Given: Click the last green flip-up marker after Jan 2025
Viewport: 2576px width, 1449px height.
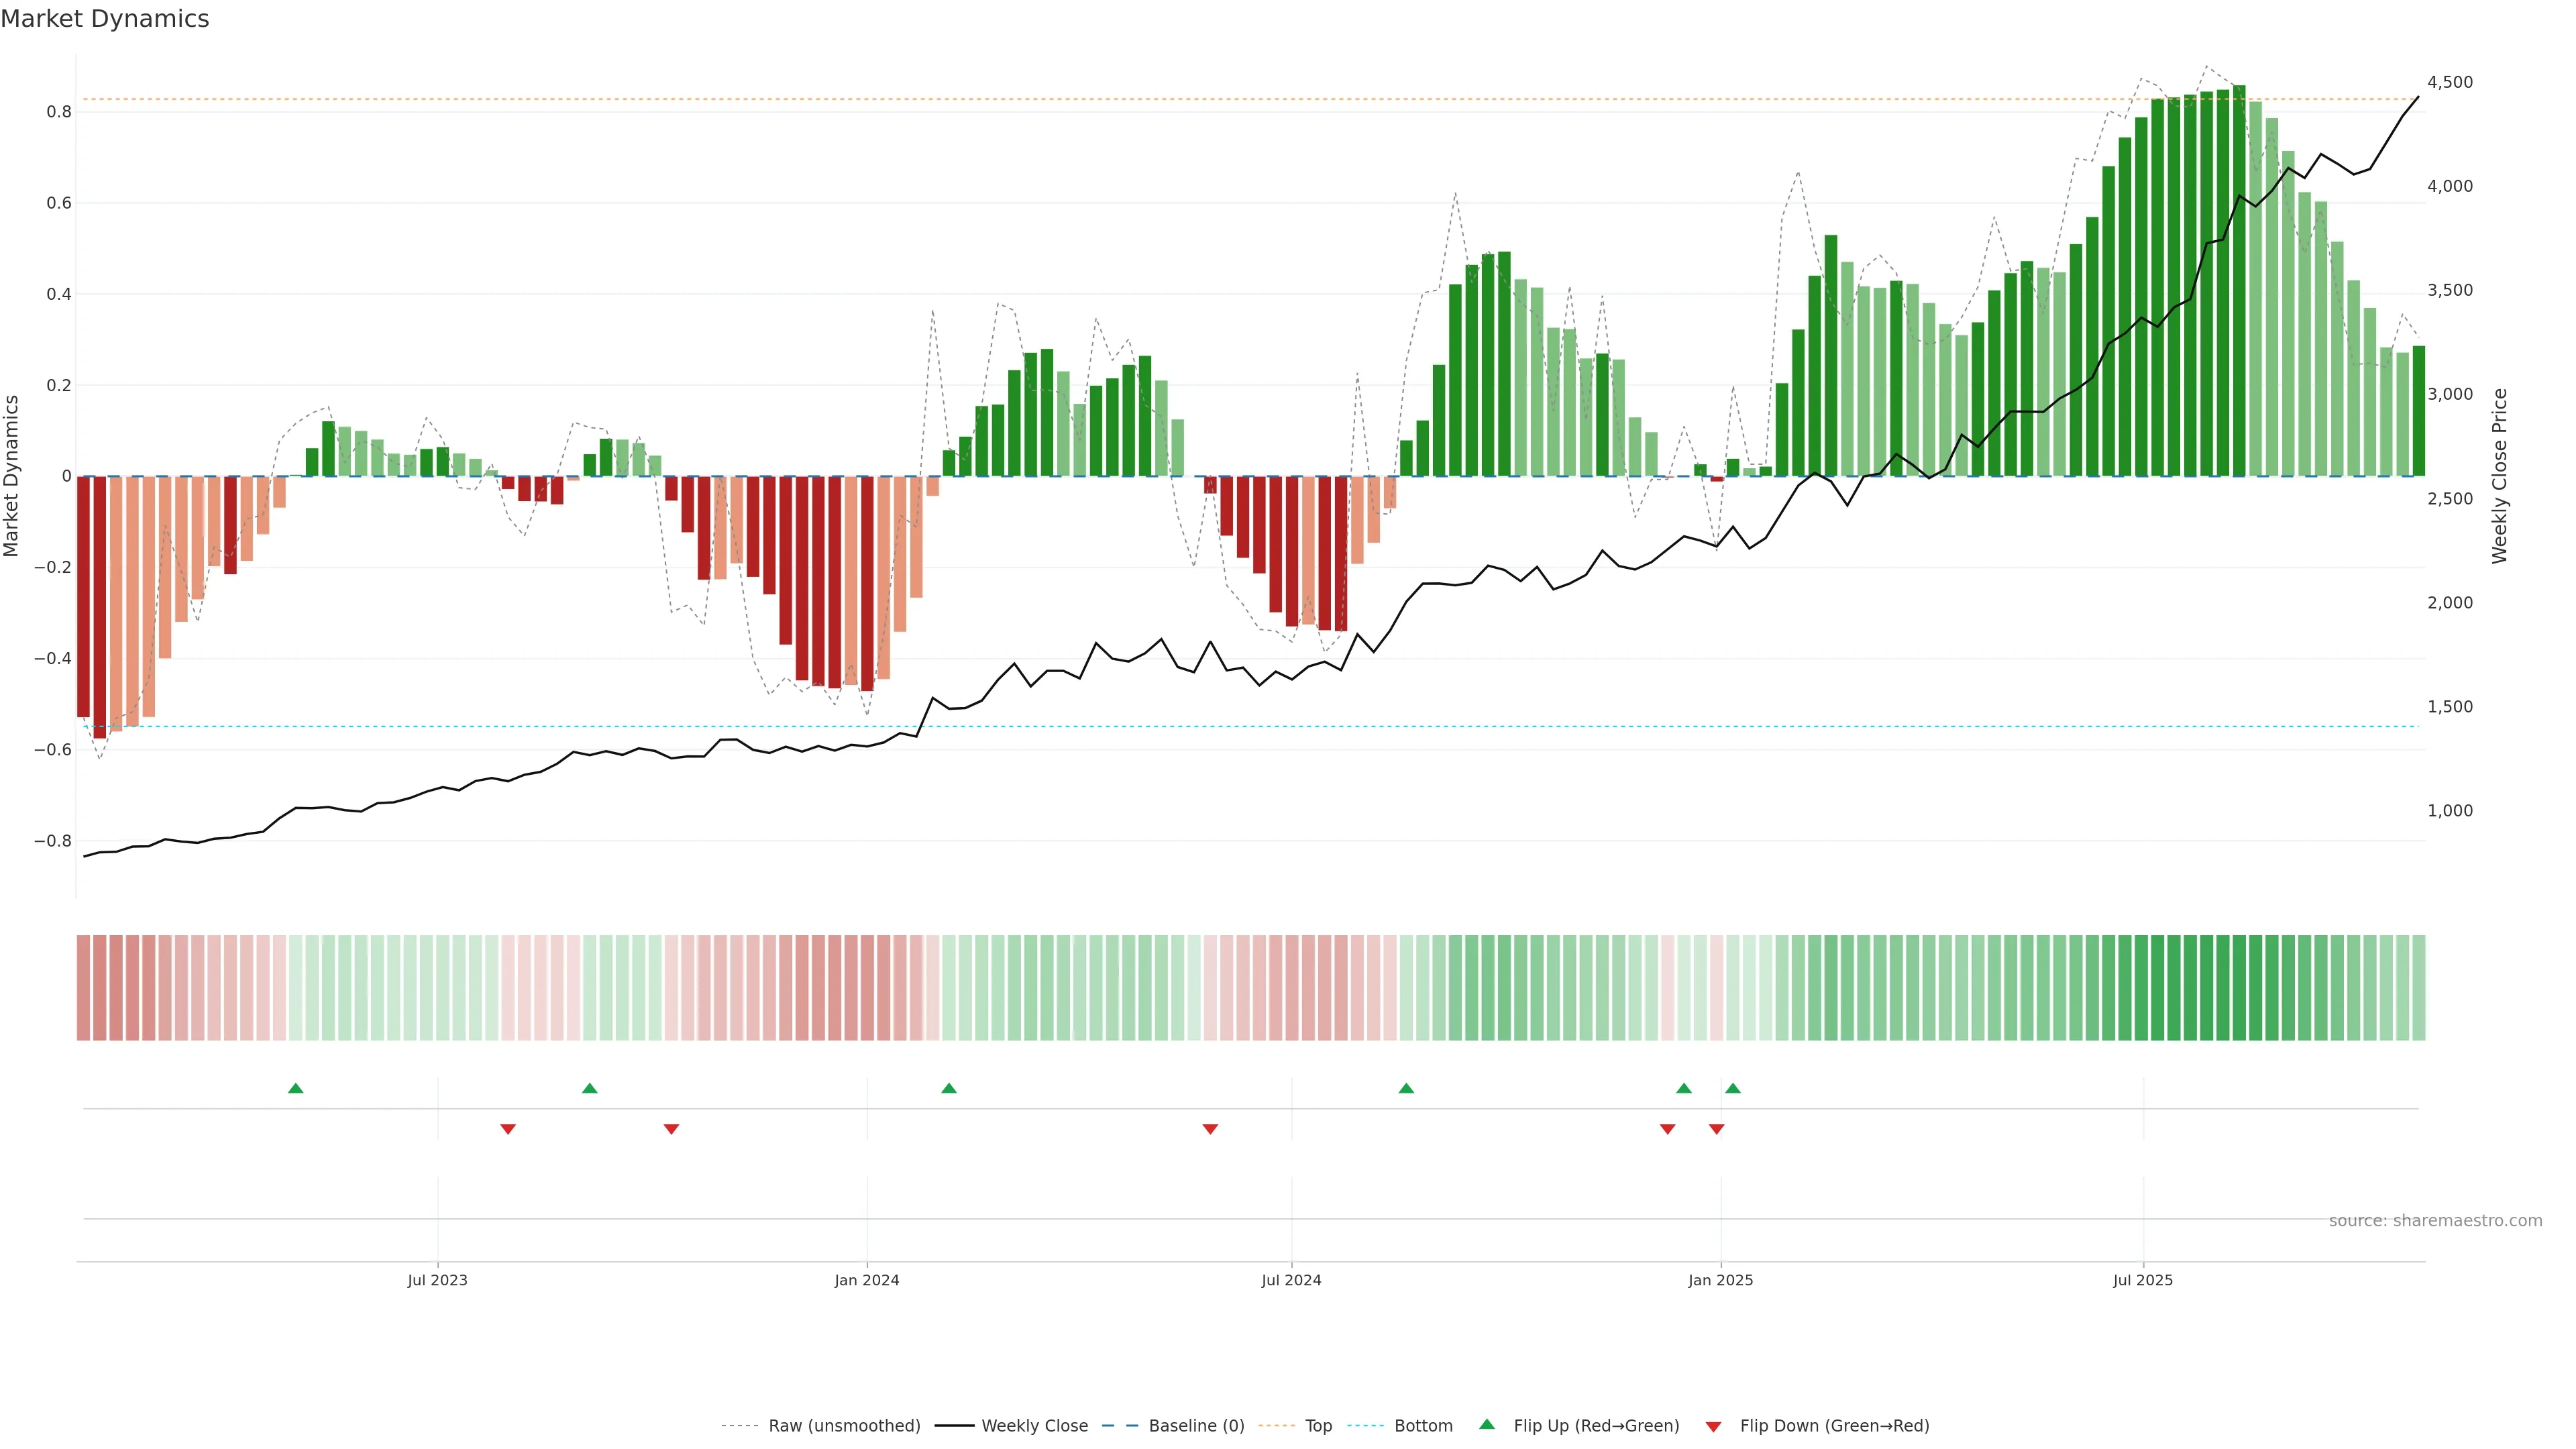Looking at the screenshot, I should coord(1733,1088).
